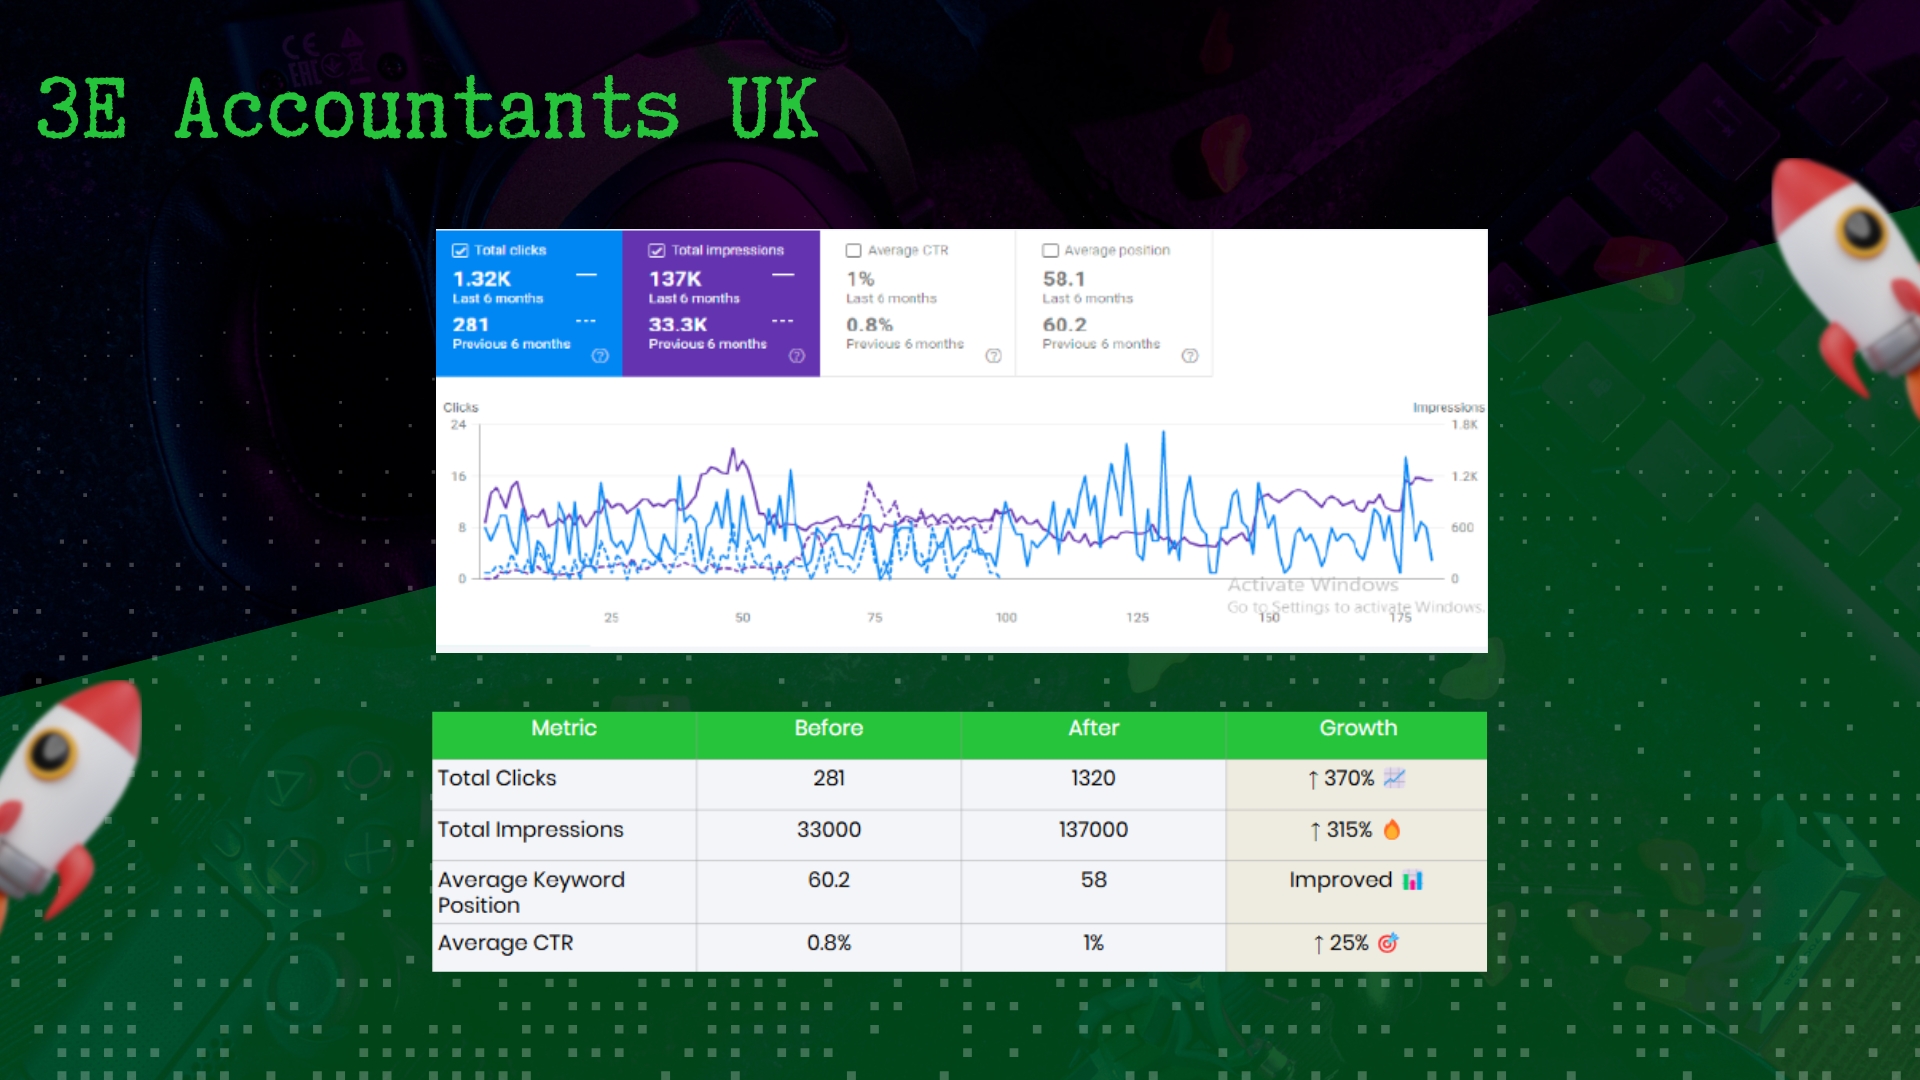Click the help icon in Total clicks card
The height and width of the screenshot is (1080, 1920).
600,356
